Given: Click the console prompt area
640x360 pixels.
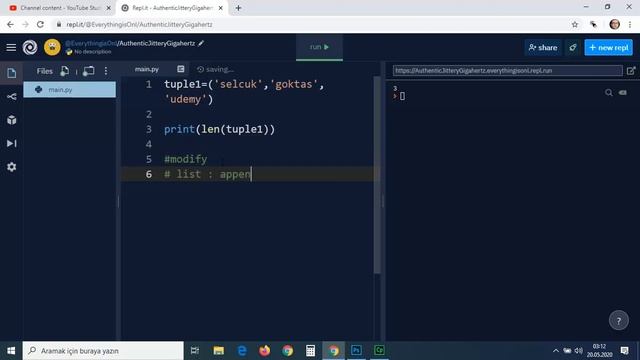Looking at the screenshot, I should click(x=402, y=96).
